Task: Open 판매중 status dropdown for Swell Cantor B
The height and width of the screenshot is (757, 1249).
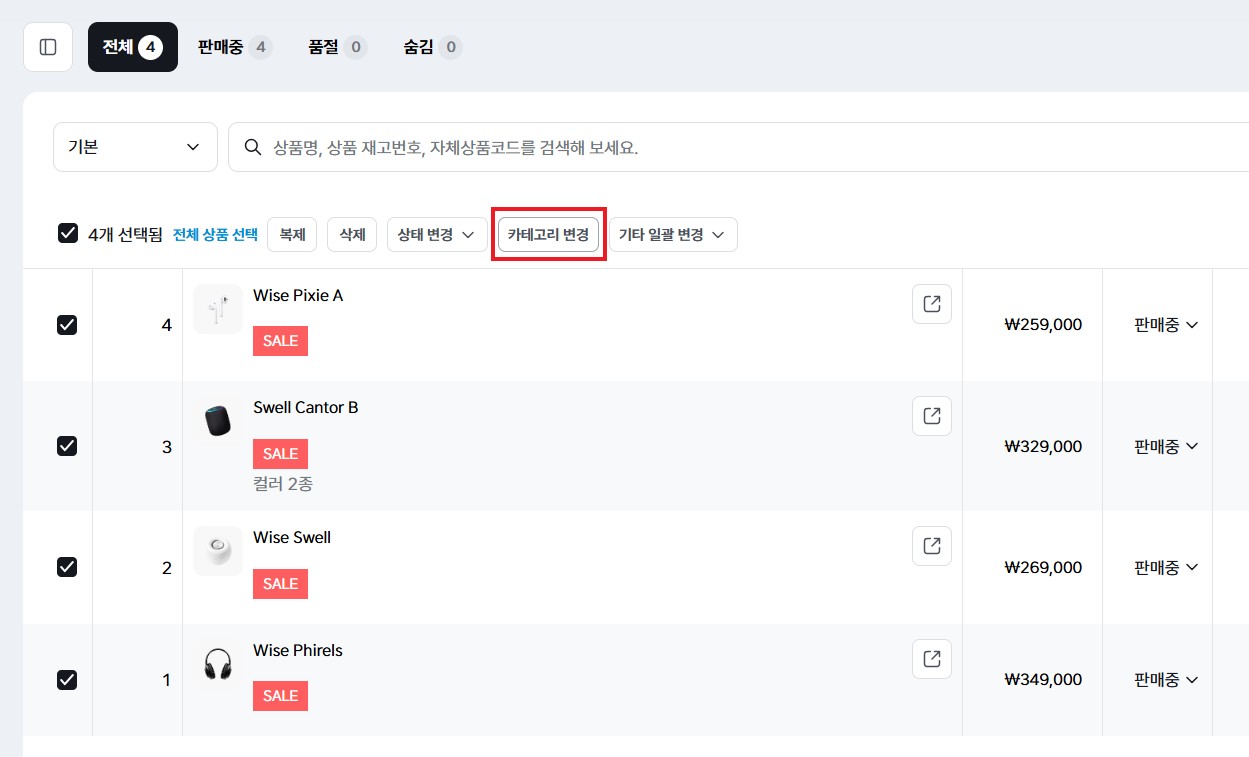Action: pos(1166,446)
